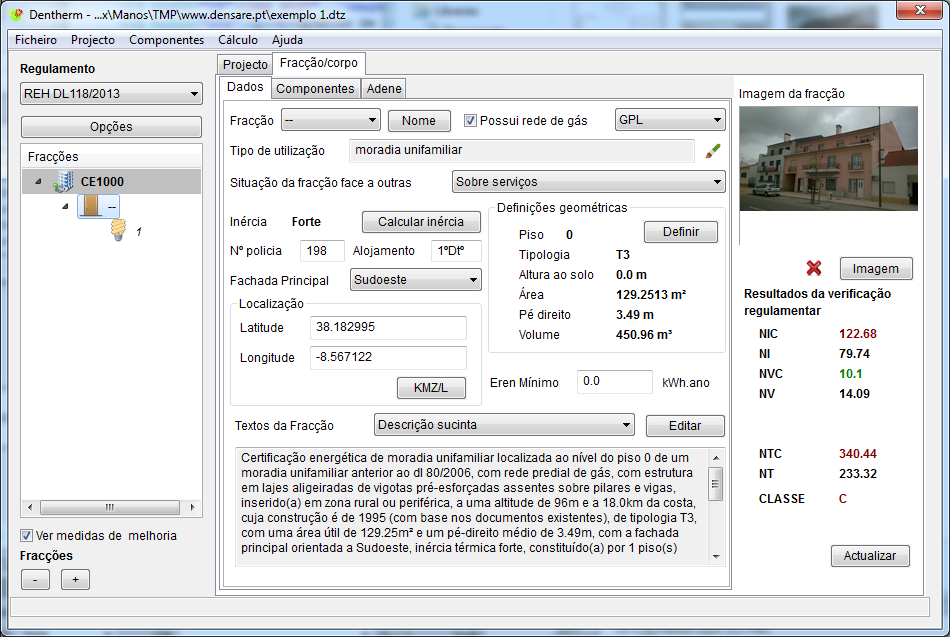Click the paintbrush icon beside Tipo de utilização
Viewport: 950px width, 637px height.
click(712, 151)
